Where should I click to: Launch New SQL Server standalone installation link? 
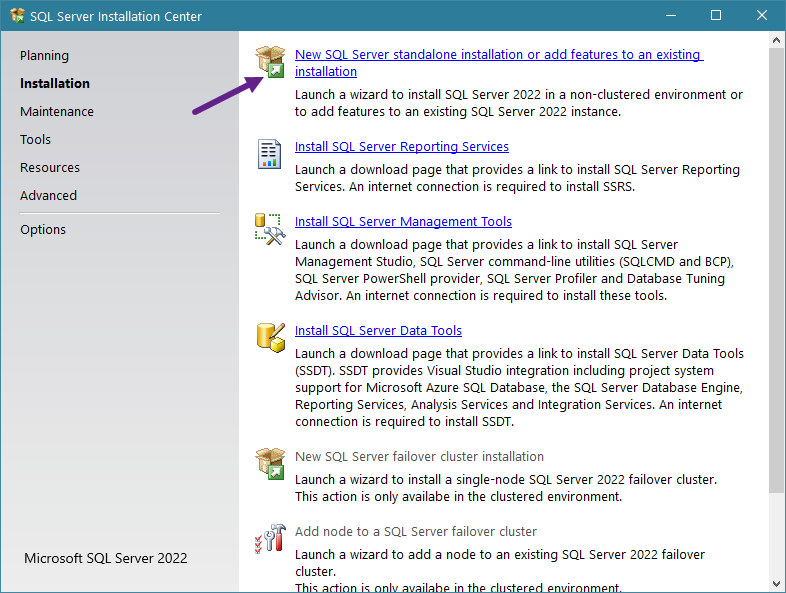coord(499,63)
